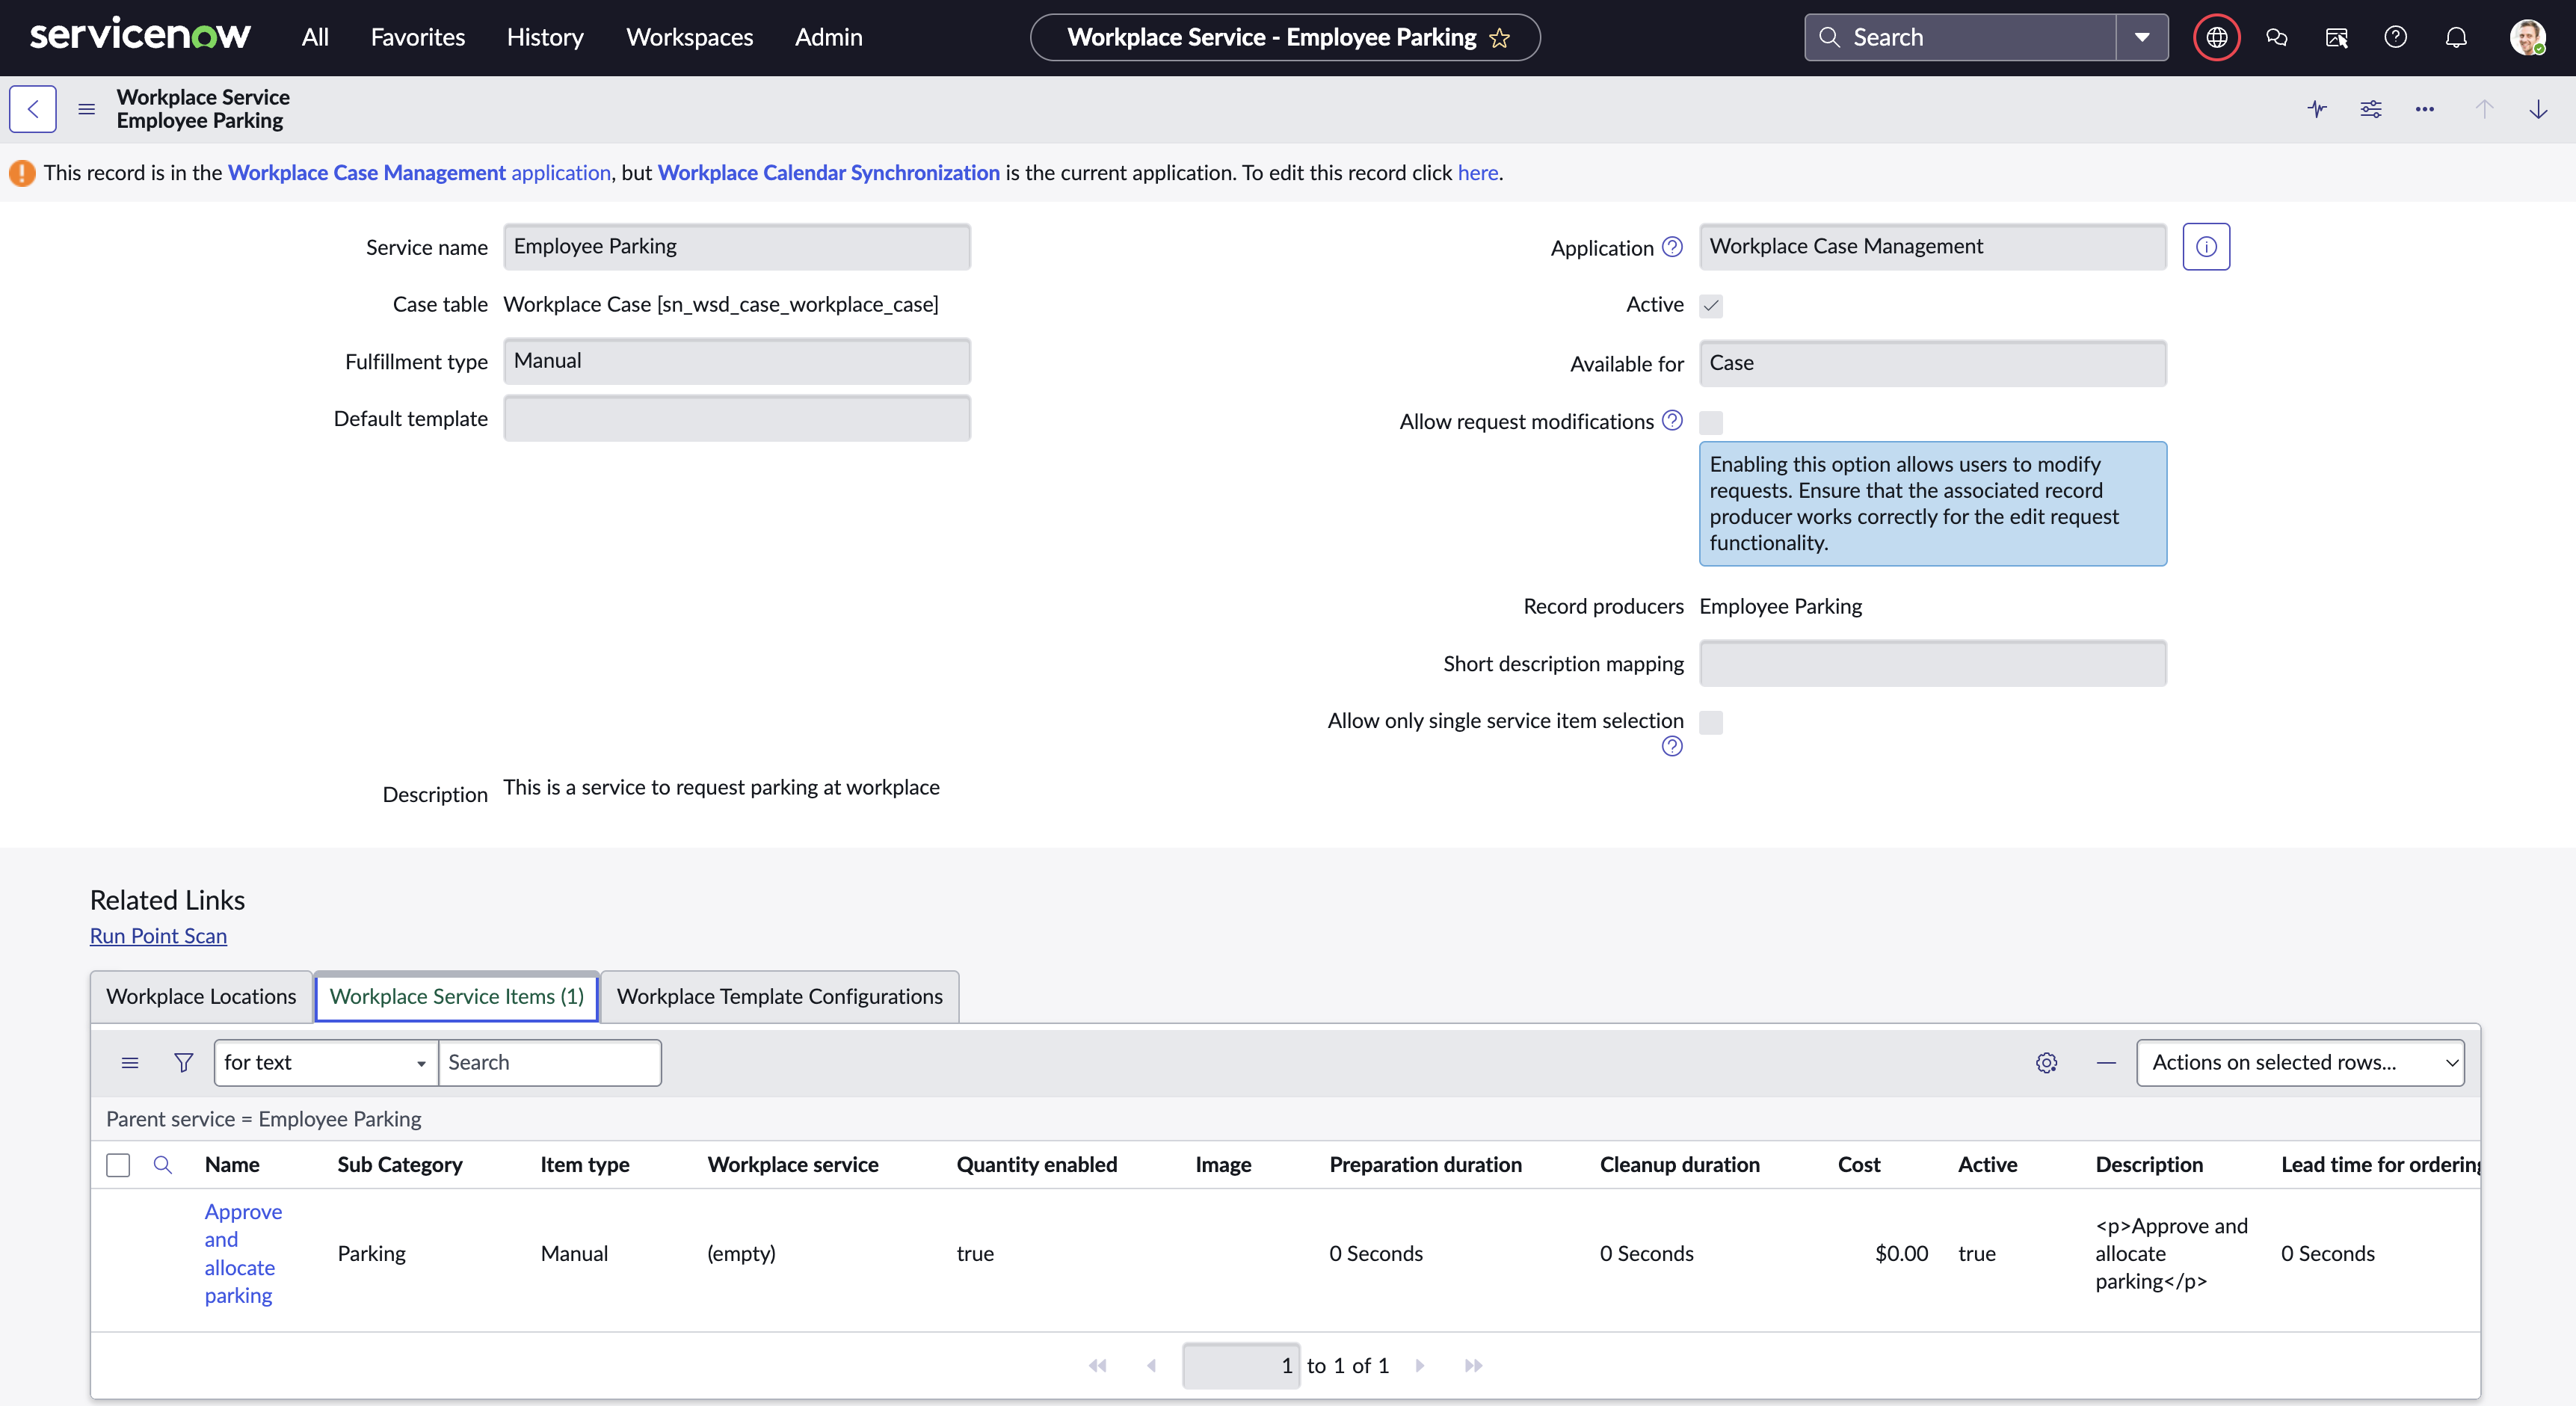Show help for Allow request modifications
The width and height of the screenshot is (2576, 1406).
[x=1672, y=421]
